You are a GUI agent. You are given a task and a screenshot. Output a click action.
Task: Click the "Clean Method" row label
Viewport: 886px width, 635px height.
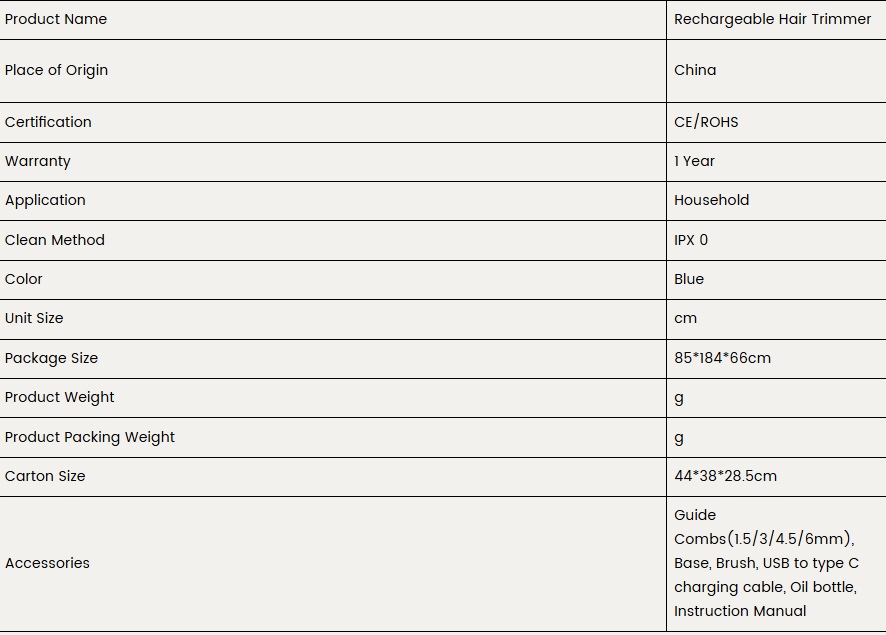pyautogui.click(x=55, y=240)
